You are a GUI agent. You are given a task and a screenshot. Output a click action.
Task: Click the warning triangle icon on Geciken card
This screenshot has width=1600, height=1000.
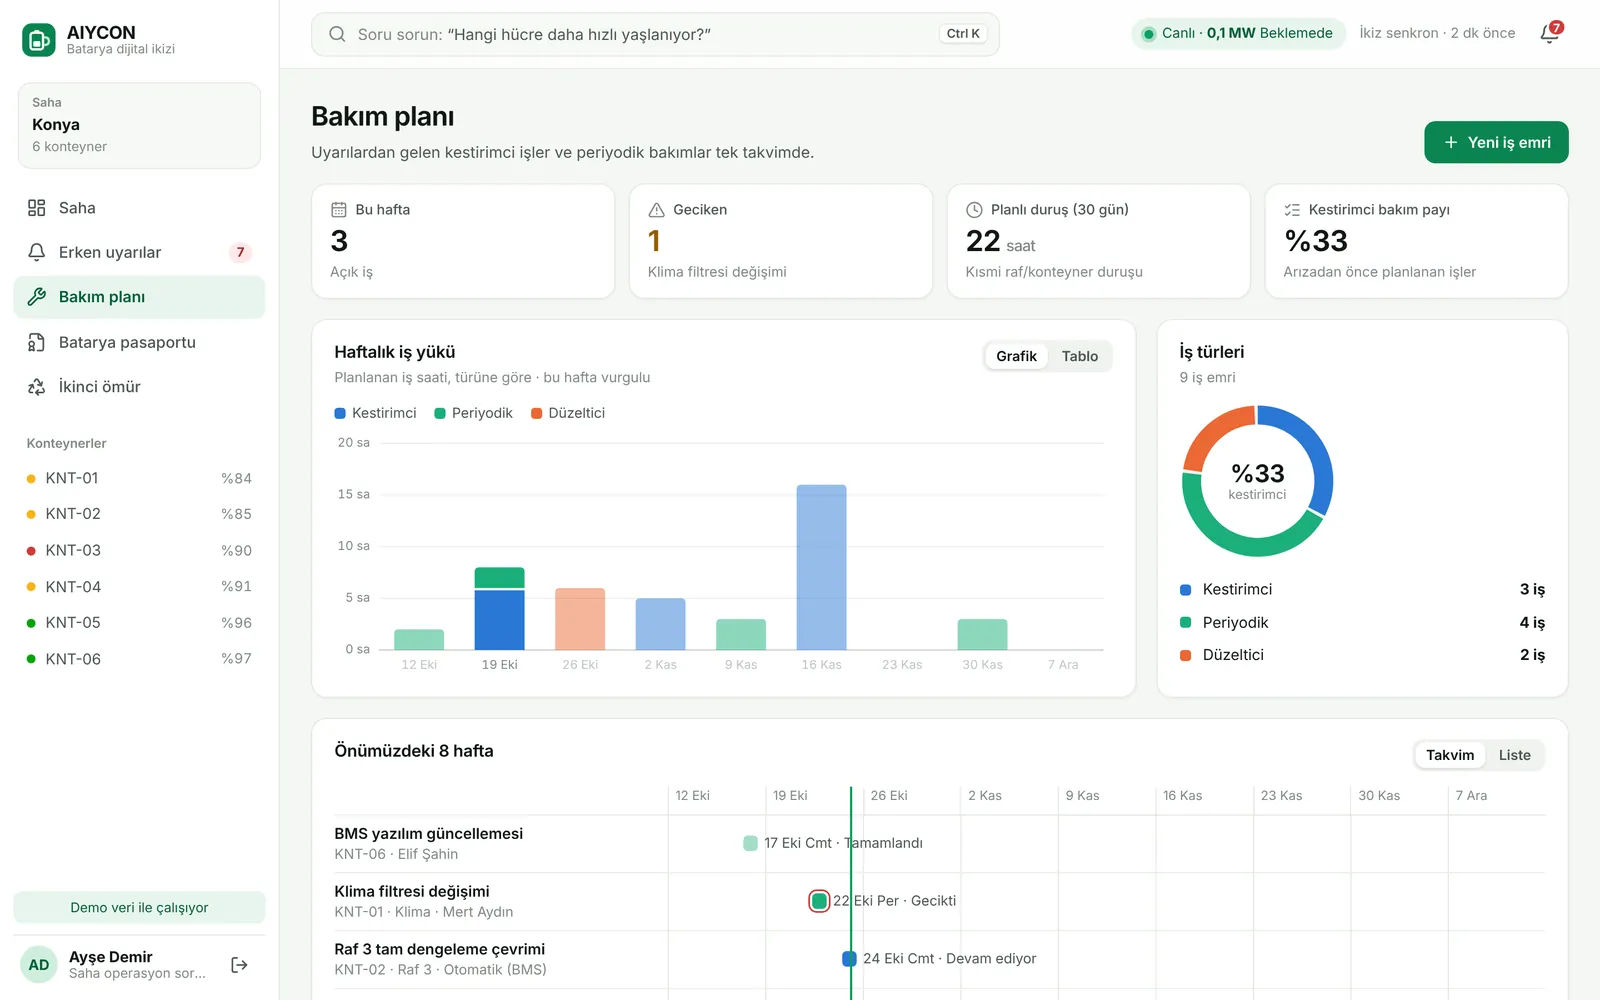tap(657, 210)
